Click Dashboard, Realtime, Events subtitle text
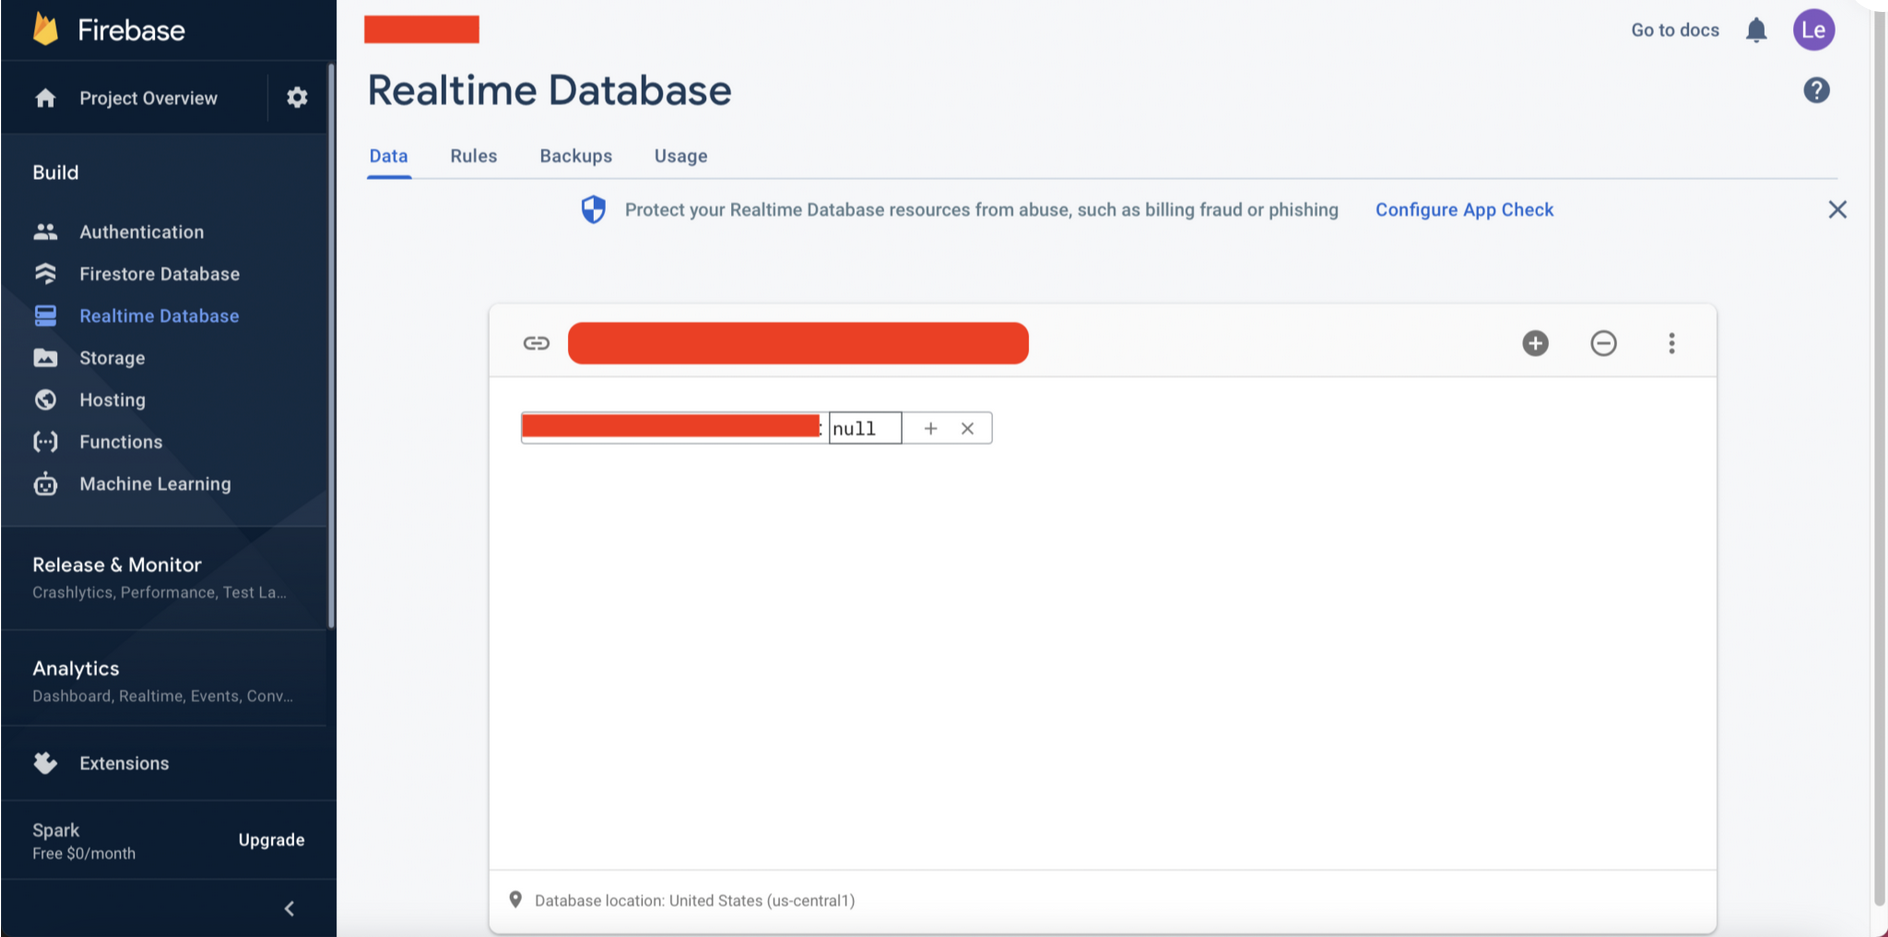The width and height of the screenshot is (1888, 937). tap(162, 696)
